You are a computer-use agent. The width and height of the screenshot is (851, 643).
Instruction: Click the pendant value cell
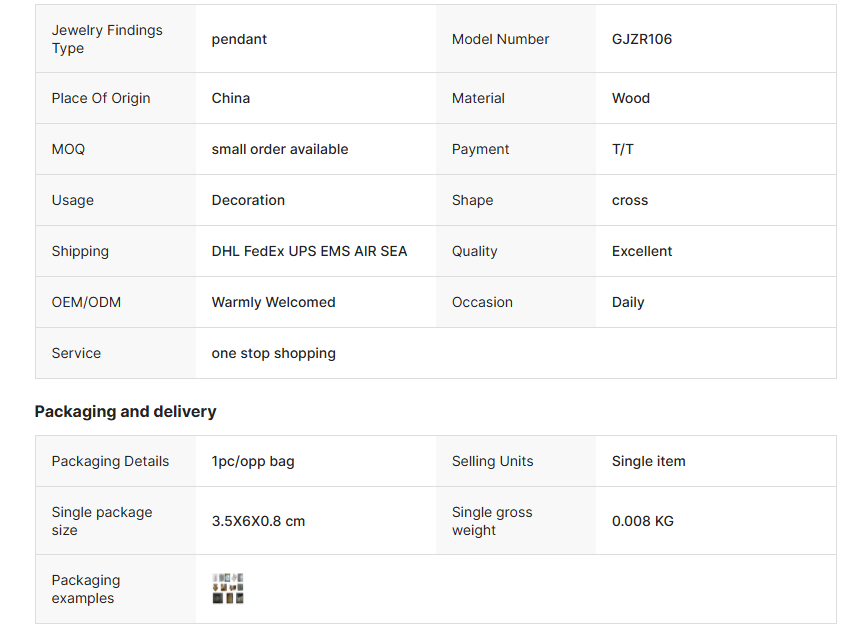[x=239, y=39]
